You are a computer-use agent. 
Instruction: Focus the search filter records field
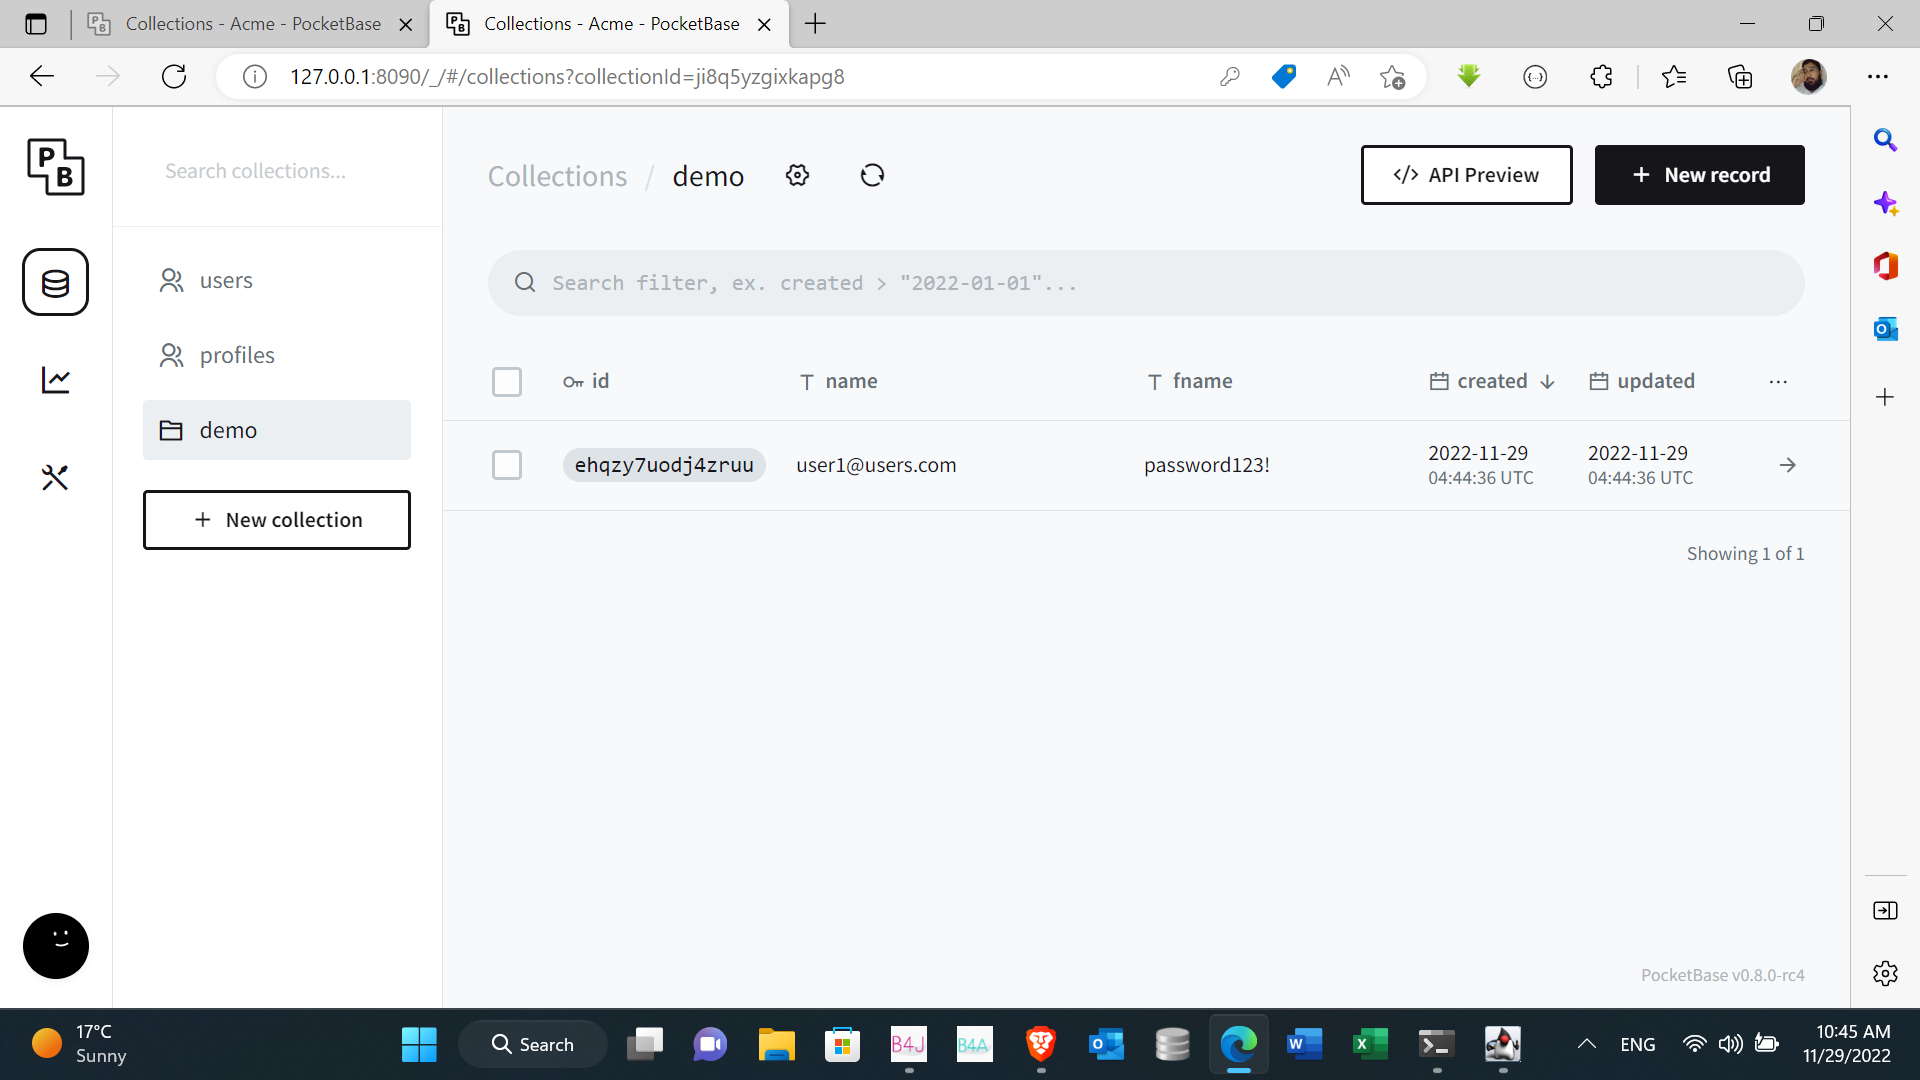[1145, 283]
